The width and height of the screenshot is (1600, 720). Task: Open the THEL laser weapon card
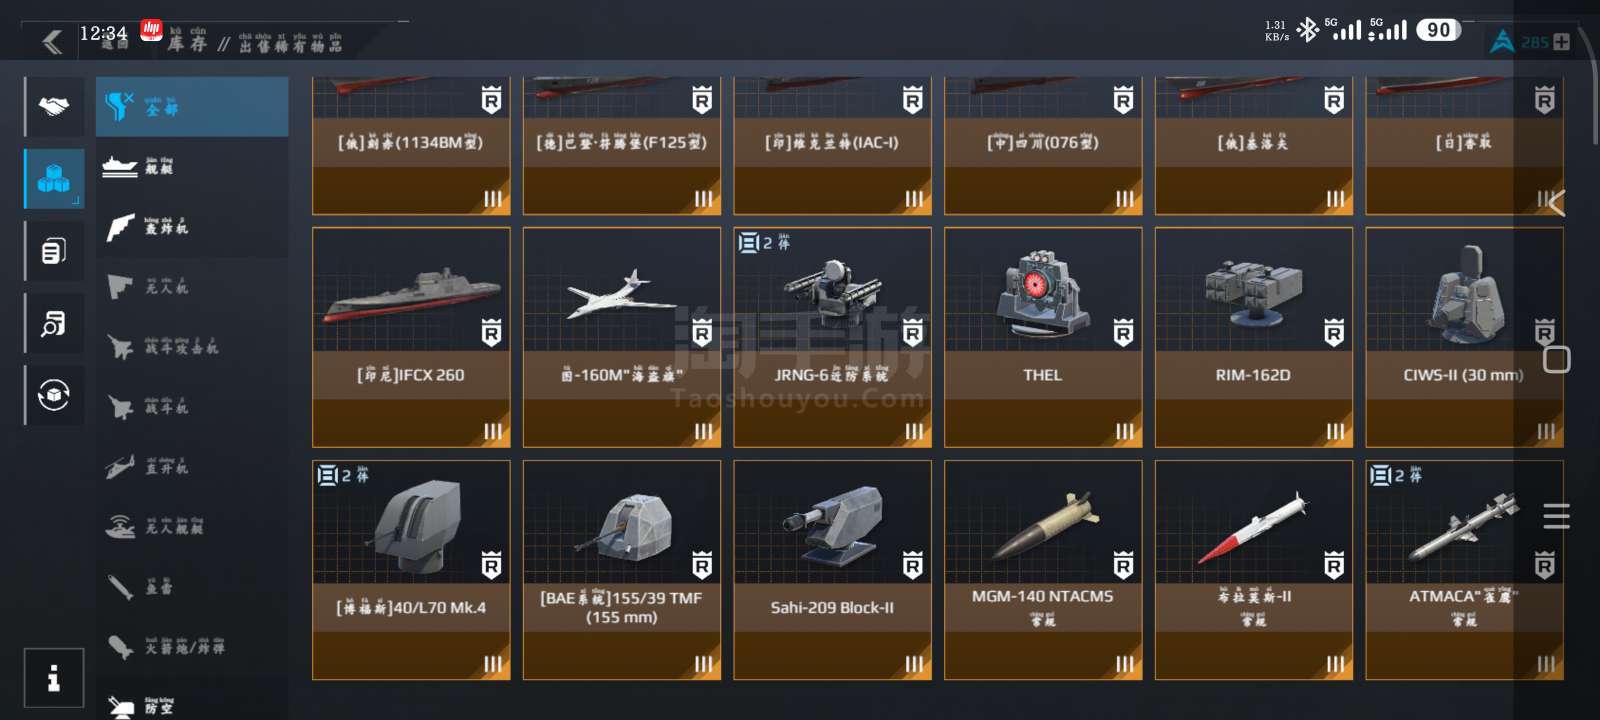tap(1043, 337)
